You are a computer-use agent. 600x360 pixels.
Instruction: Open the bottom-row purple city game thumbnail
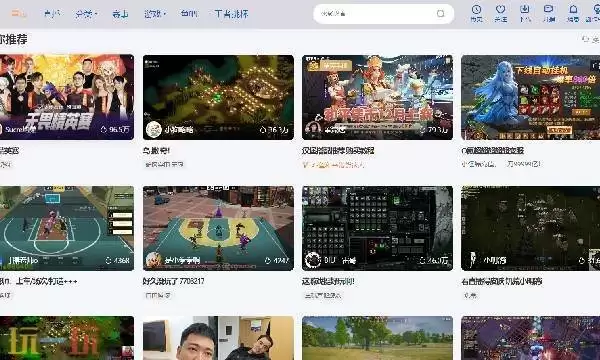pyautogui.click(x=530, y=338)
